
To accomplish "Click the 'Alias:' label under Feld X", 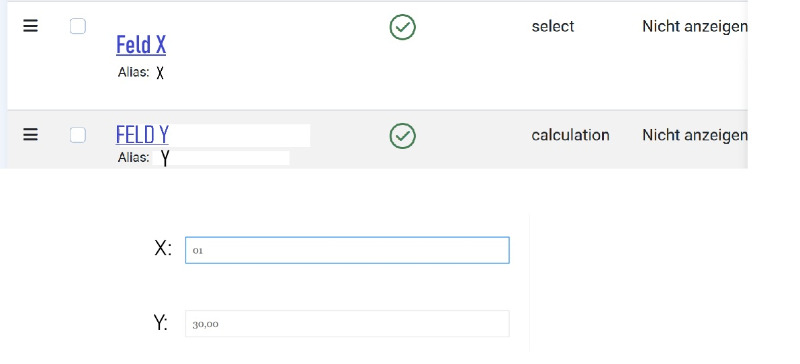I will [133, 72].
